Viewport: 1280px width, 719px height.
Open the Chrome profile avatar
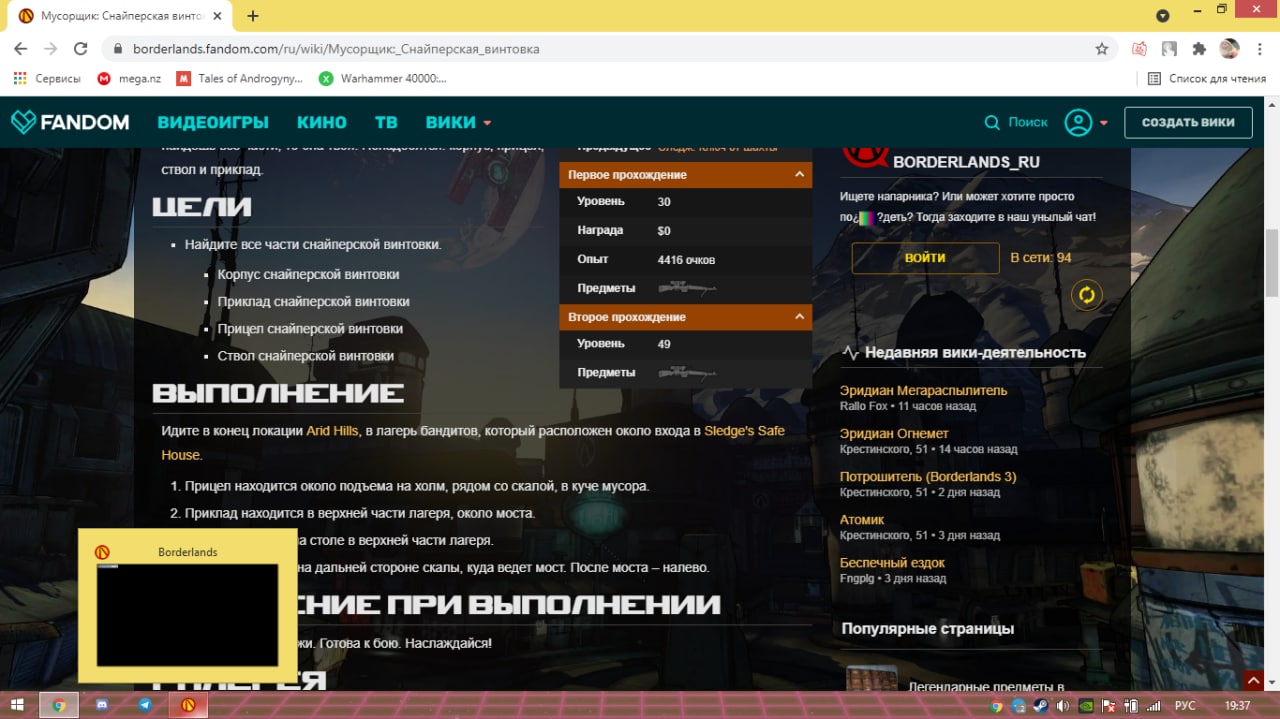1230,49
